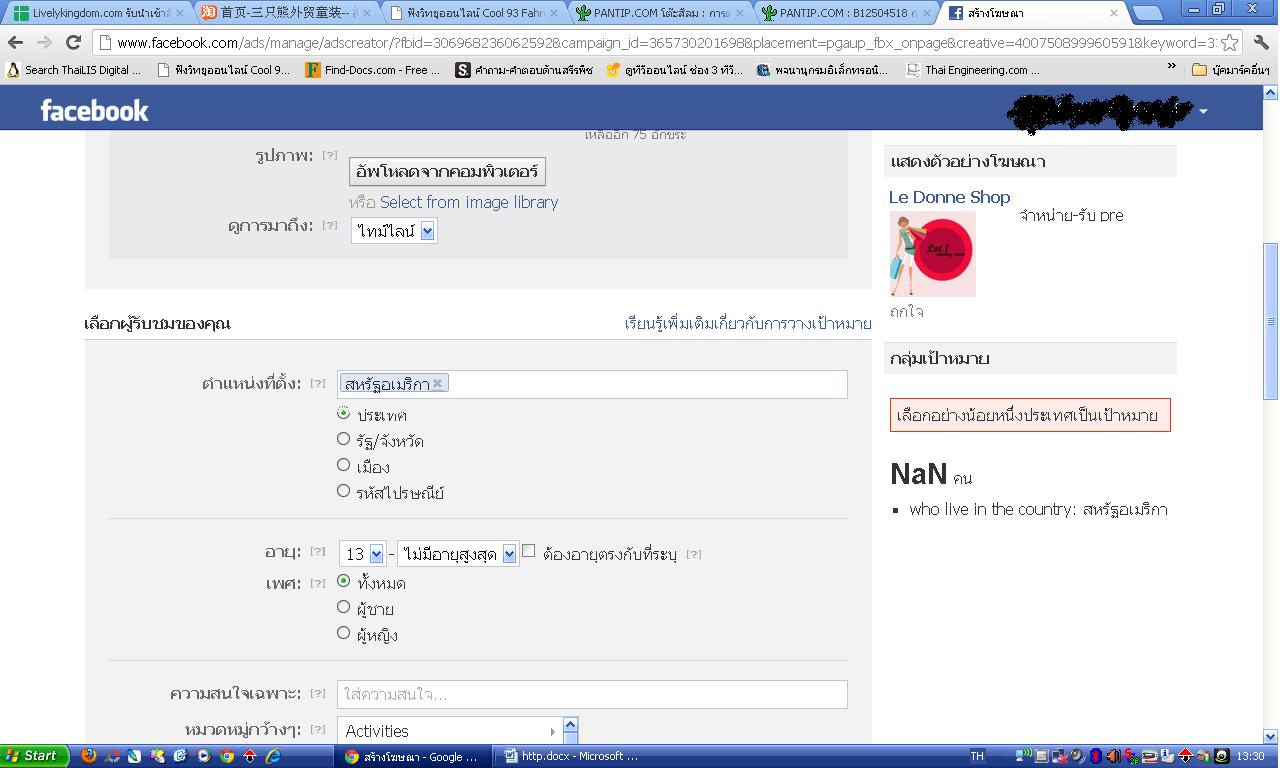The height and width of the screenshot is (768, 1280).
Task: Remove the สหรัฐอเมริกา location tag
Action: pyautogui.click(x=437, y=384)
